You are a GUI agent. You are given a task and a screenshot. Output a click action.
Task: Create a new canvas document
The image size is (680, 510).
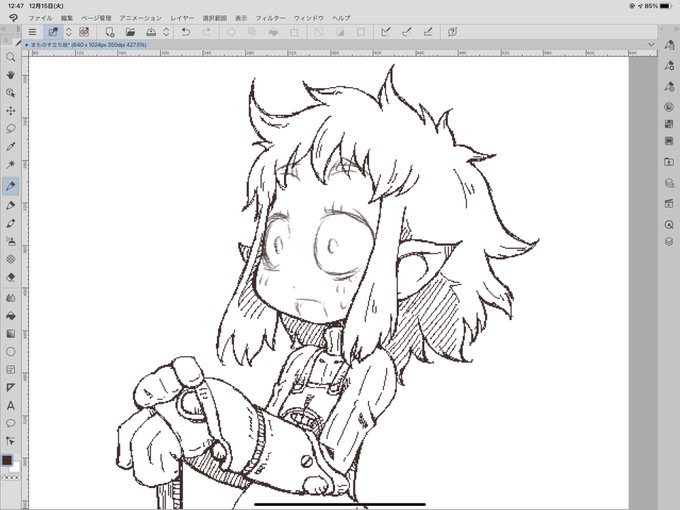(109, 32)
